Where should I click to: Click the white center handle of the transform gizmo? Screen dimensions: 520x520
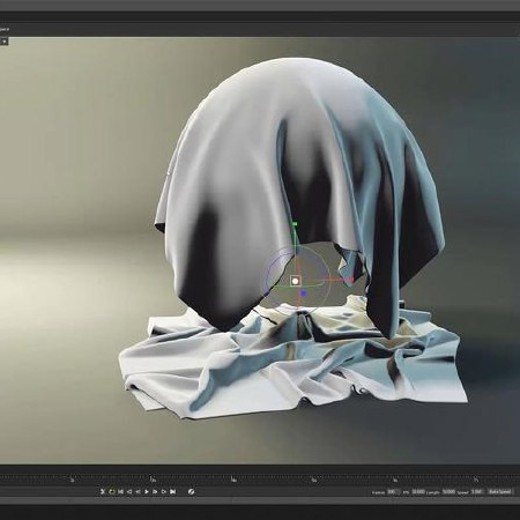295,281
